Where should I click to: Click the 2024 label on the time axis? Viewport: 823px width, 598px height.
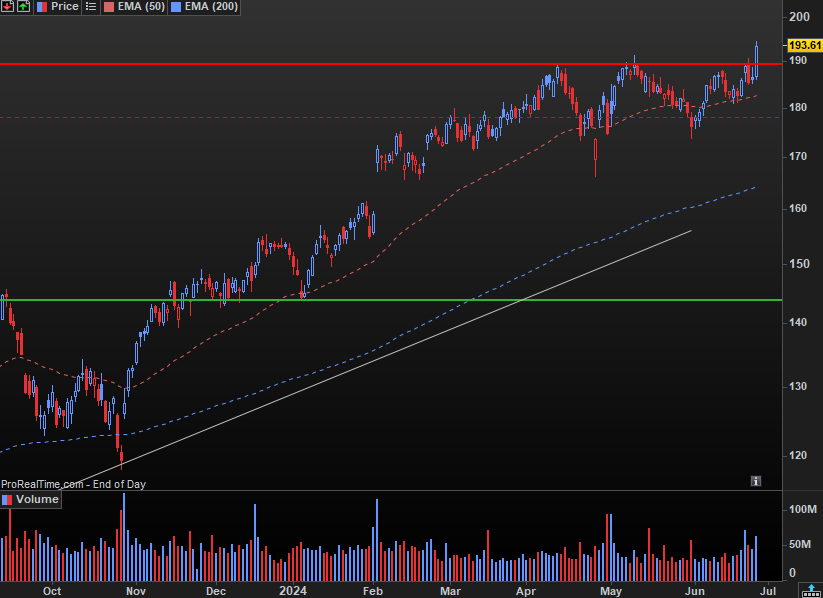293,591
